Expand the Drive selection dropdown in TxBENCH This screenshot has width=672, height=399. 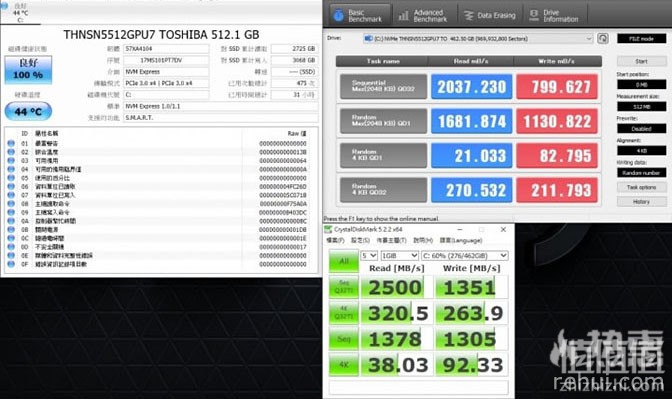pyautogui.click(x=477, y=39)
